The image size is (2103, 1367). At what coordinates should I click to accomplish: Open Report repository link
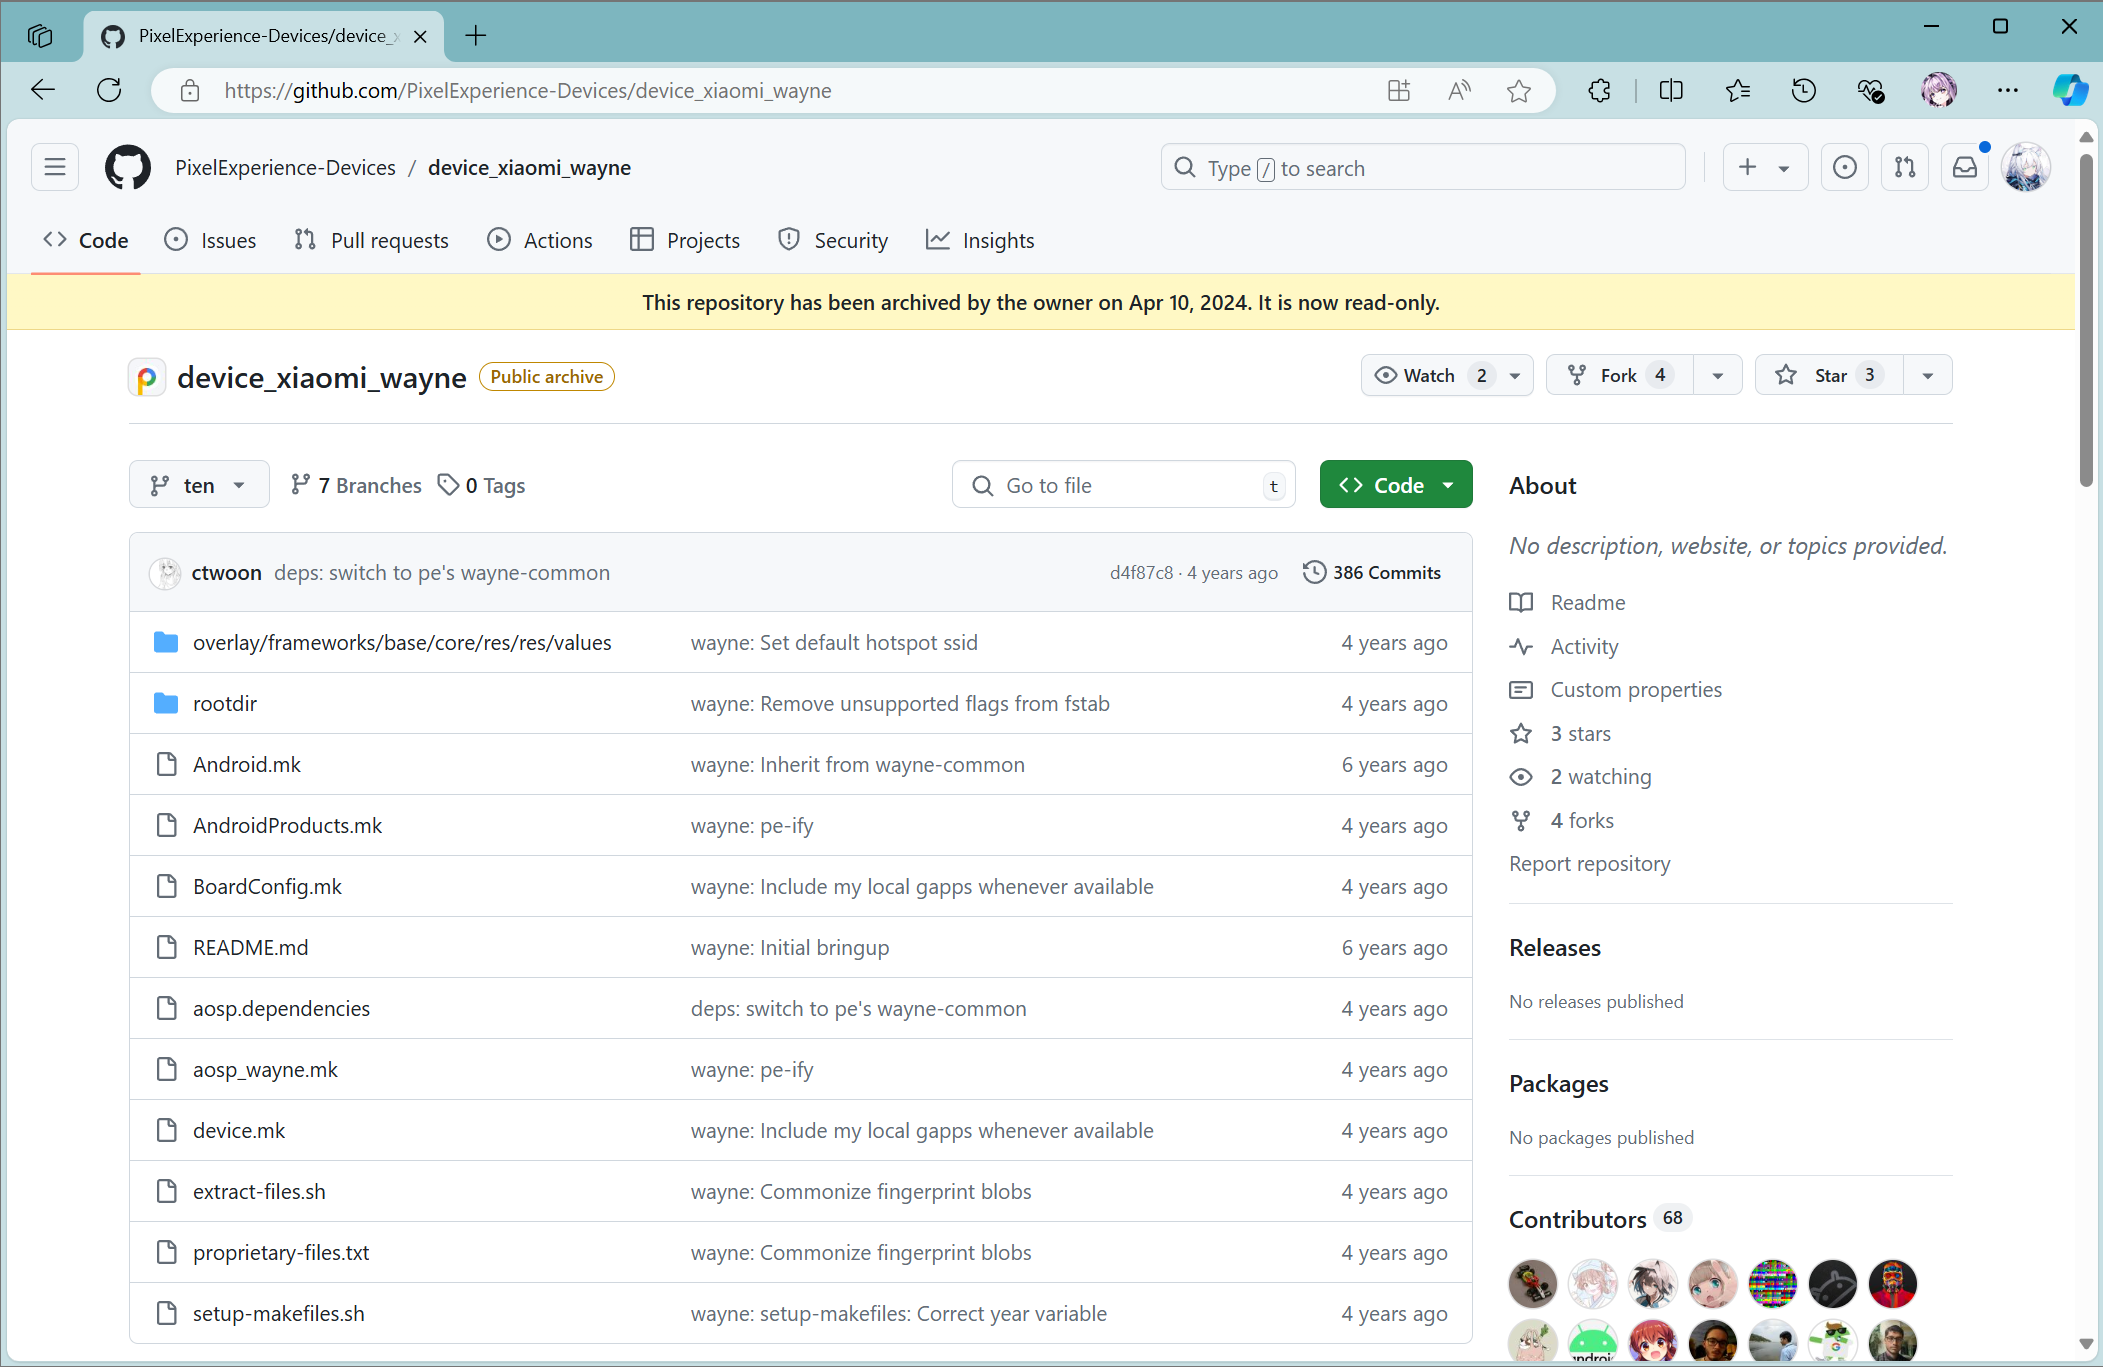coord(1589,863)
